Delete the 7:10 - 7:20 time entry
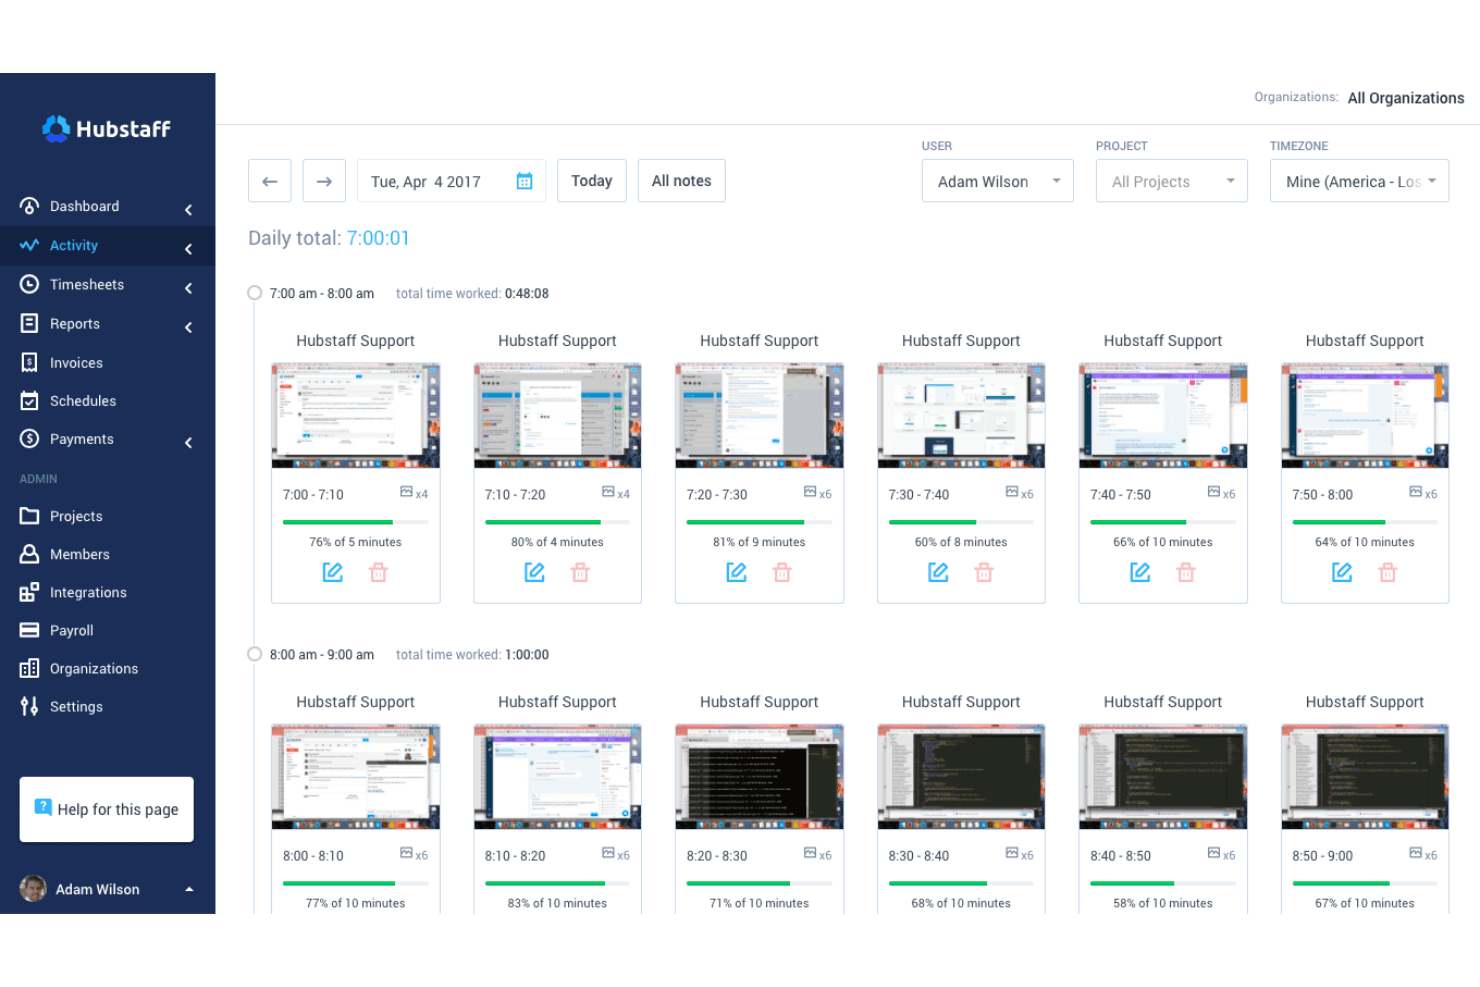1480x987 pixels. 580,572
